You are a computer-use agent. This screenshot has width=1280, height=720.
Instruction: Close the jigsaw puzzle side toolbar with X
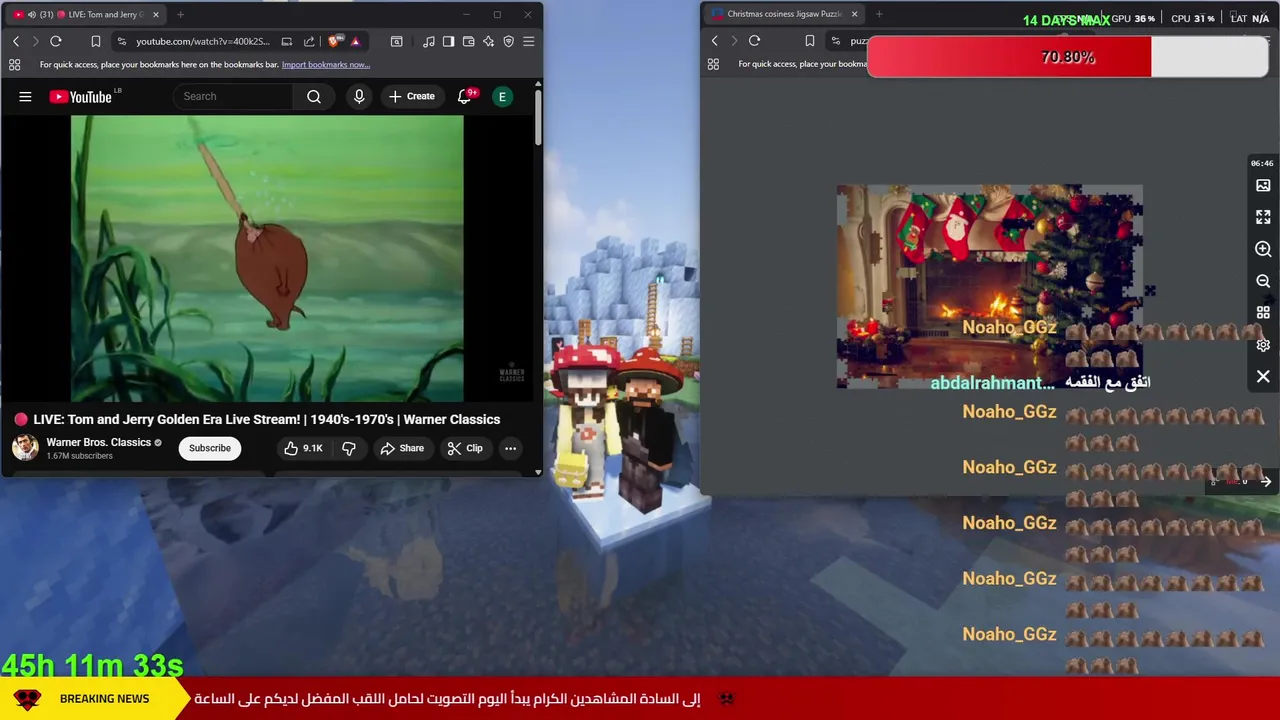1263,377
